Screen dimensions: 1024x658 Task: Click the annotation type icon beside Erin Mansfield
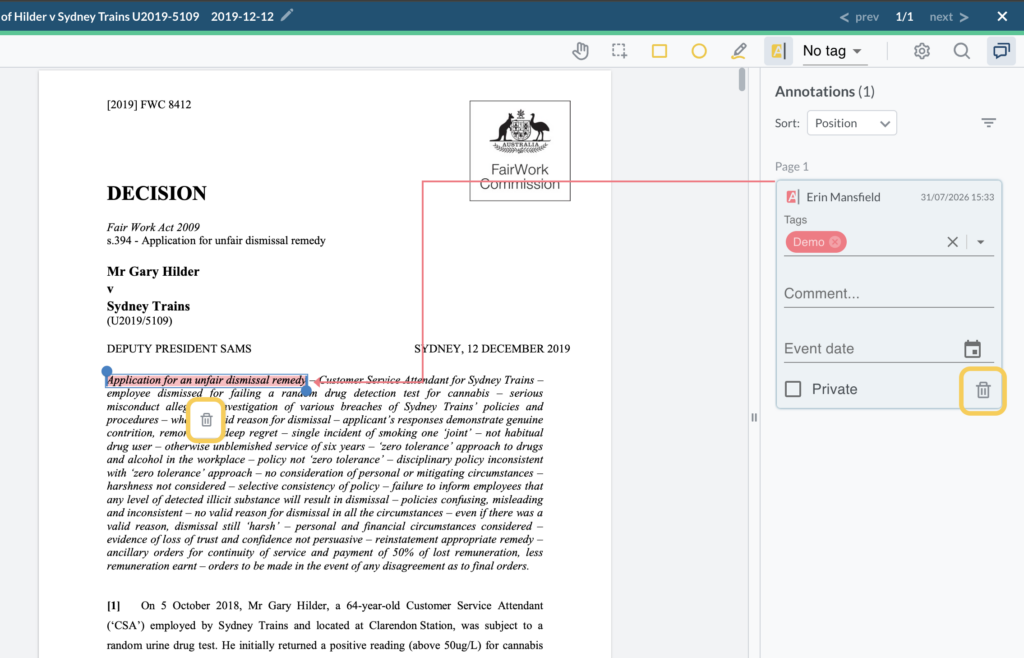coord(792,196)
